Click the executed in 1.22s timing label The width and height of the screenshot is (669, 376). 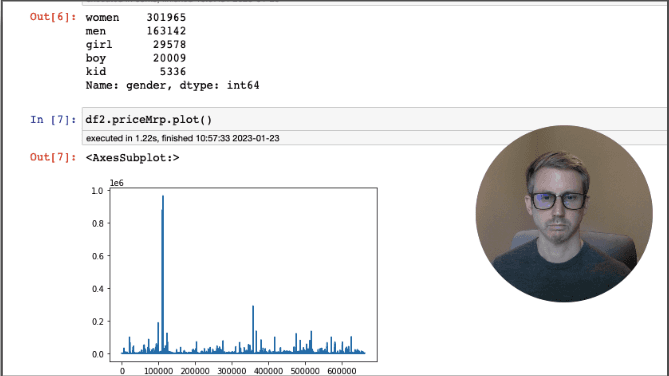point(183,138)
